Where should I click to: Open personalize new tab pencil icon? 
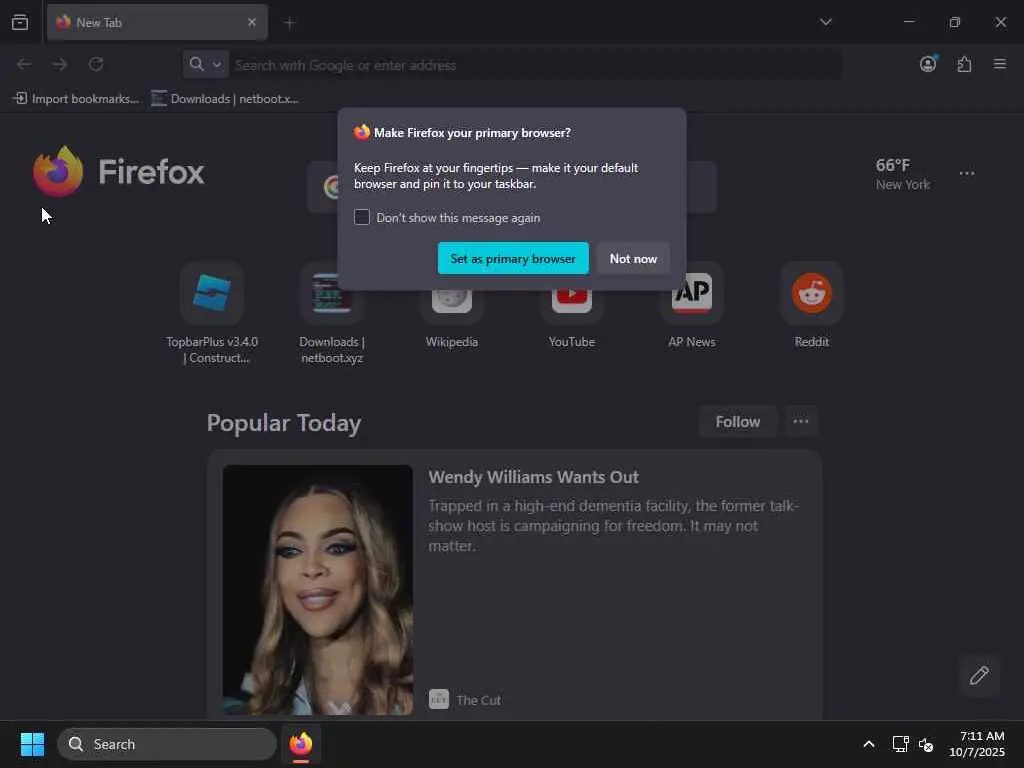coord(979,675)
